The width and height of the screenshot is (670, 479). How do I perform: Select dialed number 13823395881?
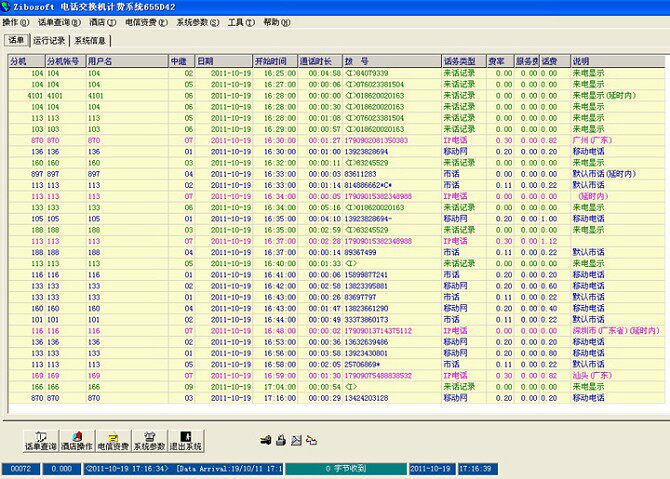tap(366, 286)
